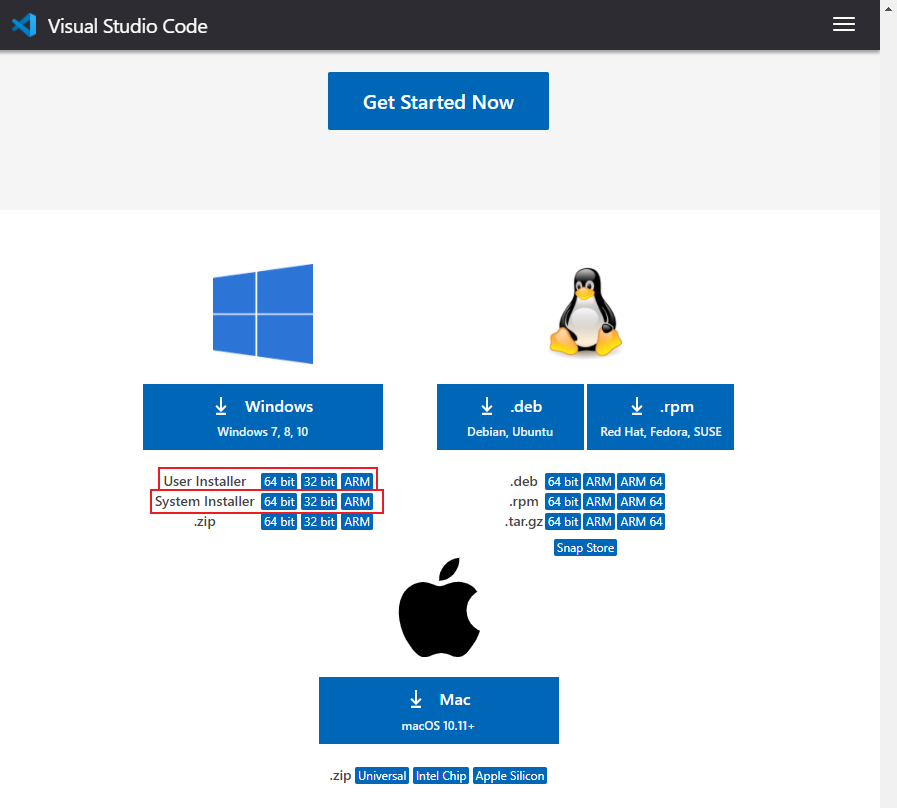Click the Visual Studio Code title text

coord(128,26)
